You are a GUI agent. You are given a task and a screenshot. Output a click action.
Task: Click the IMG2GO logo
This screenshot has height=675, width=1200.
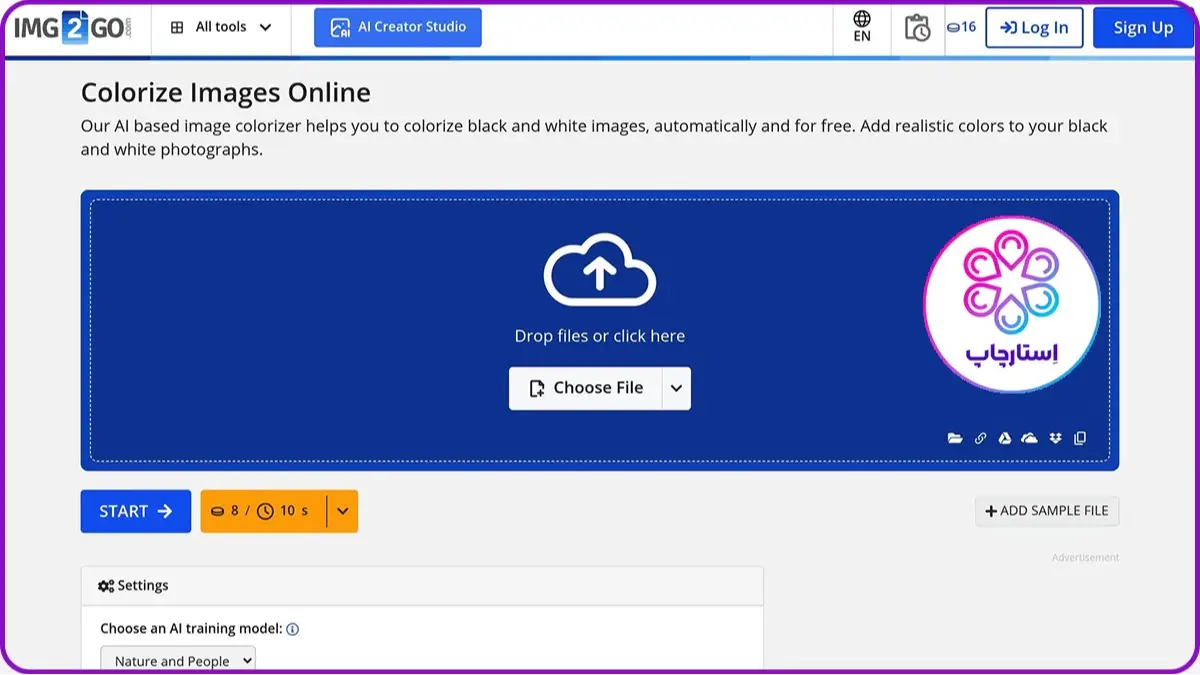pos(72,27)
